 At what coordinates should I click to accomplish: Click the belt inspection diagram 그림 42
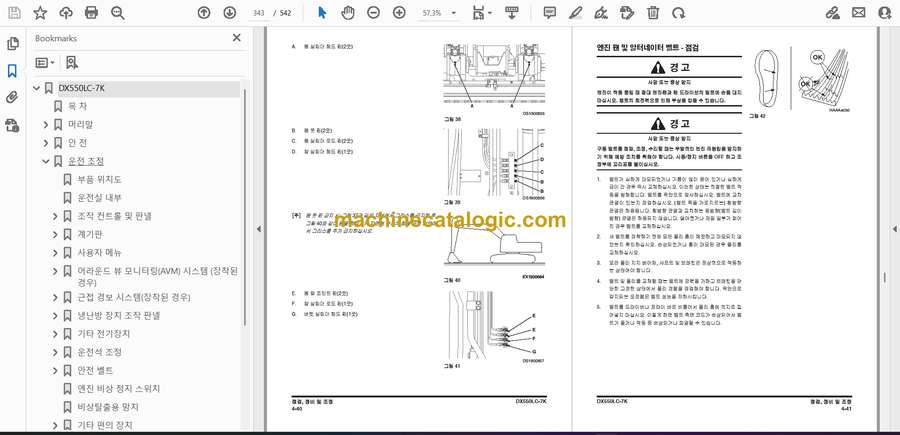(x=799, y=77)
